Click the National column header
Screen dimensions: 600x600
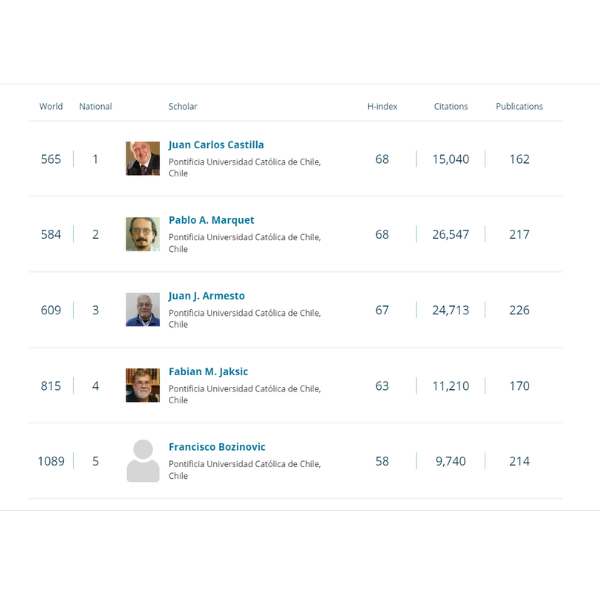[96, 106]
